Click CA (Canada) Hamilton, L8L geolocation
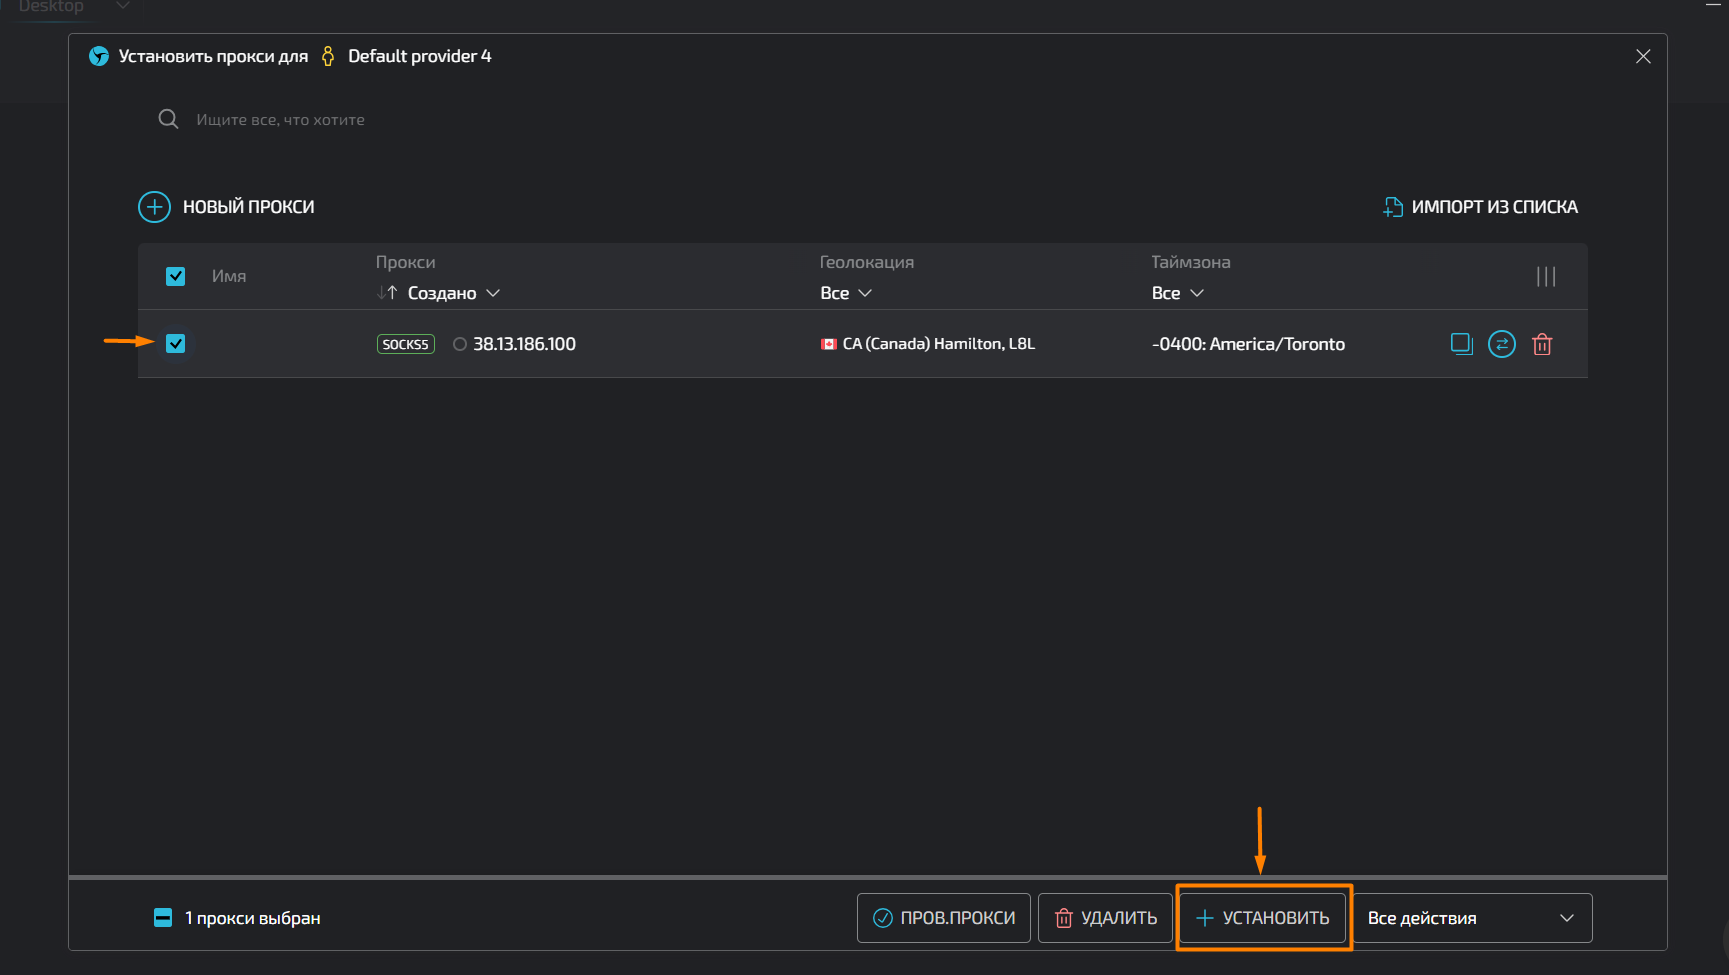The height and width of the screenshot is (975, 1729). 939,344
